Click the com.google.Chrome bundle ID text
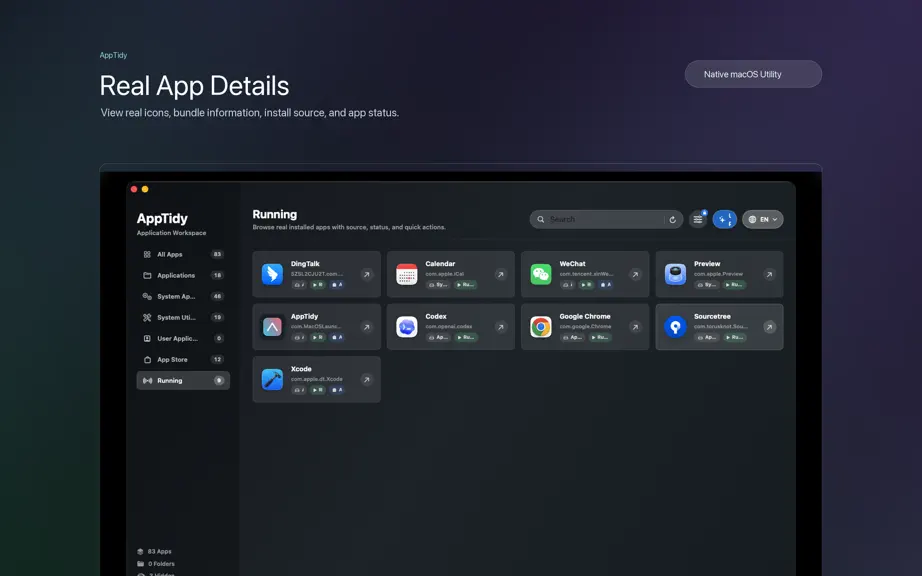Screen dimensions: 922x576 coord(586,326)
